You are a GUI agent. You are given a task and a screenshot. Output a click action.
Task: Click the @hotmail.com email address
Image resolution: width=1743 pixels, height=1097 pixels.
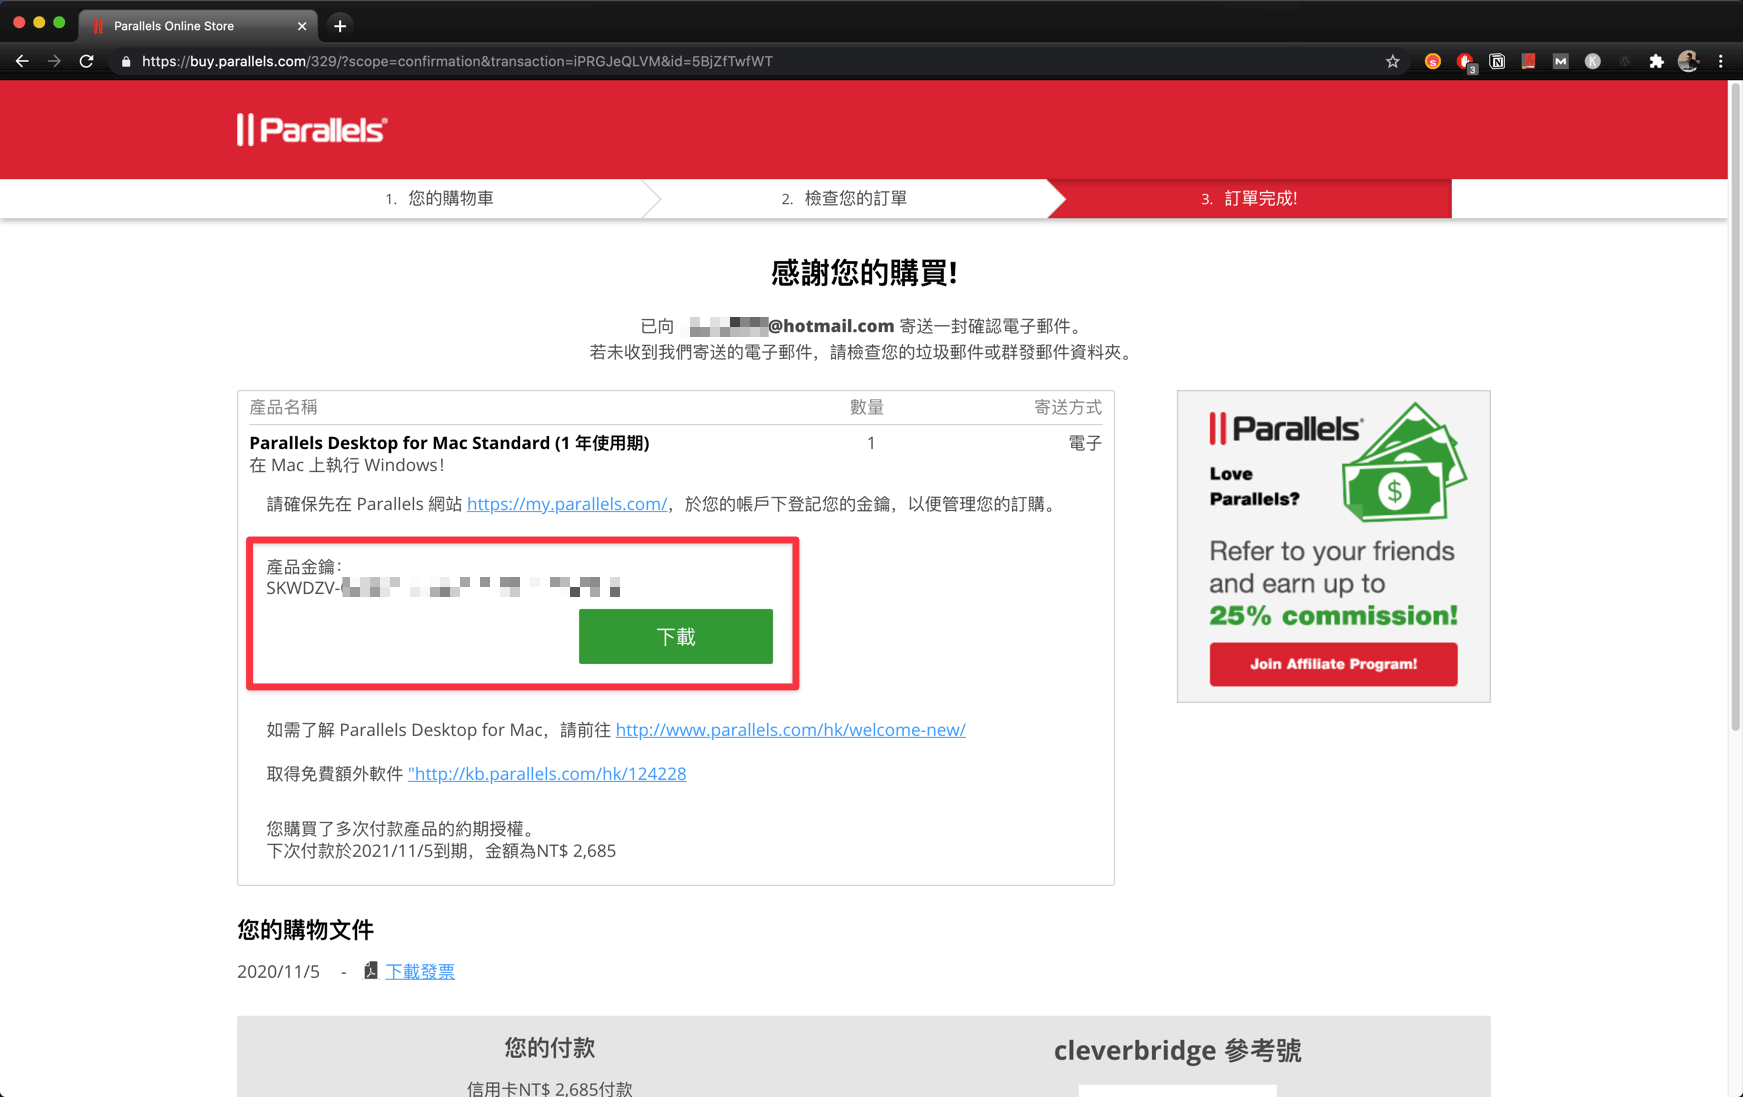tap(792, 326)
